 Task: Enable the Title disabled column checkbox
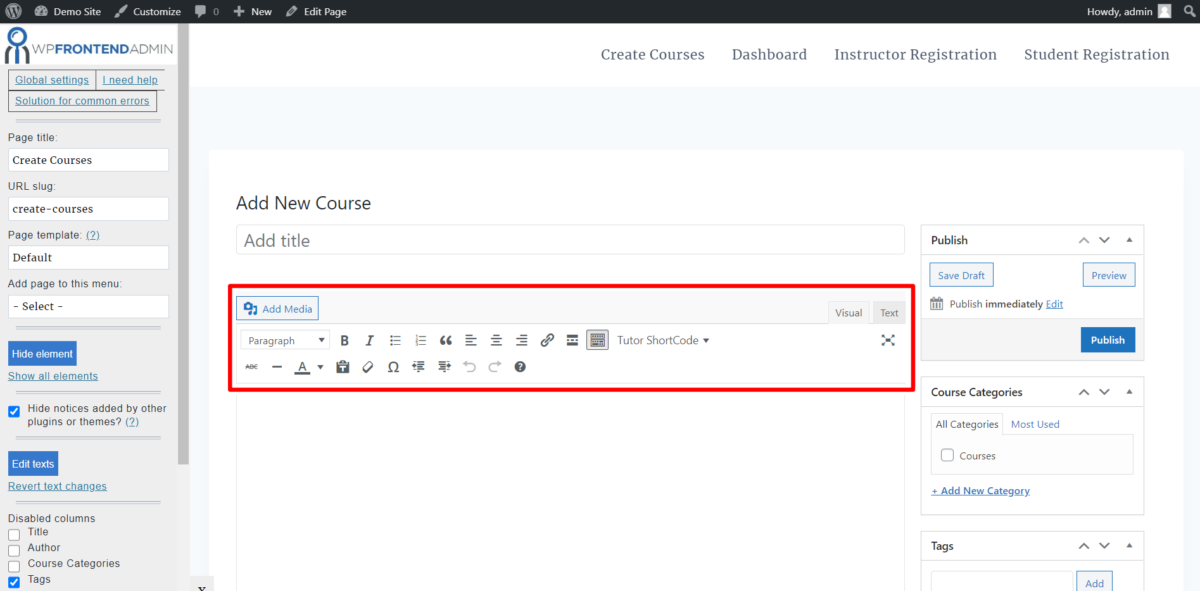click(x=16, y=532)
